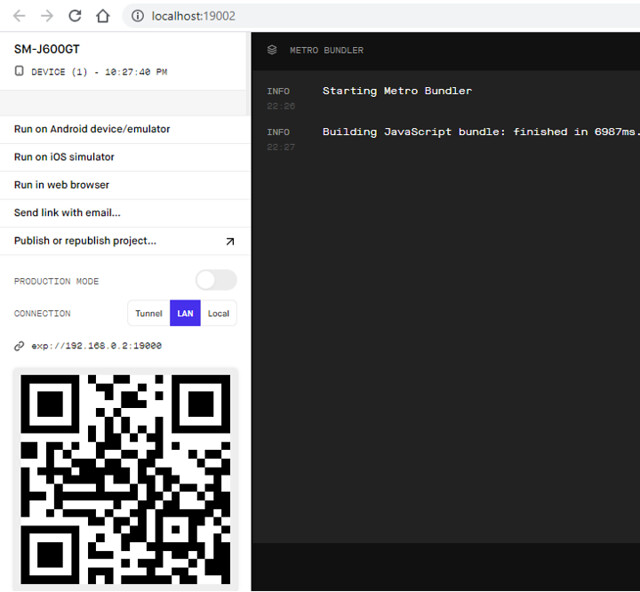Select the Starting Metro Bundler log line
This screenshot has height=592, width=640.
coord(397,91)
